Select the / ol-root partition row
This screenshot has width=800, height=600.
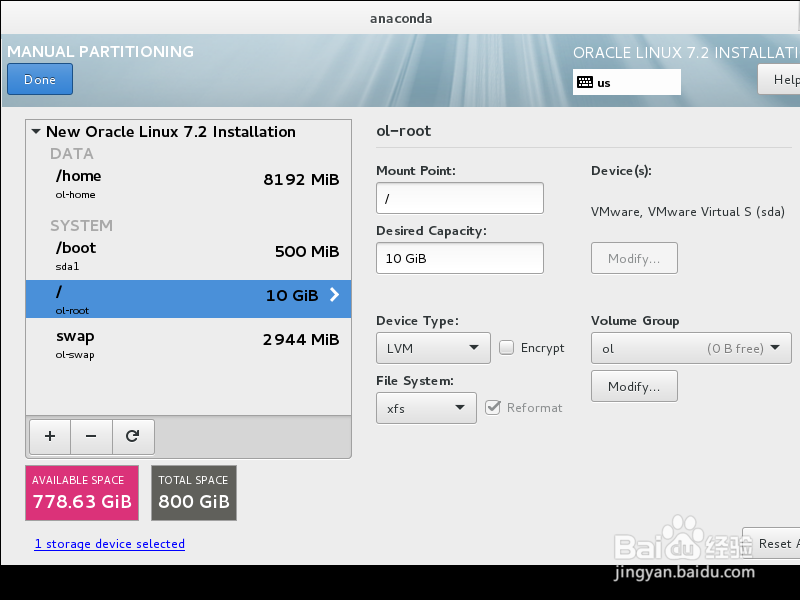[188, 299]
